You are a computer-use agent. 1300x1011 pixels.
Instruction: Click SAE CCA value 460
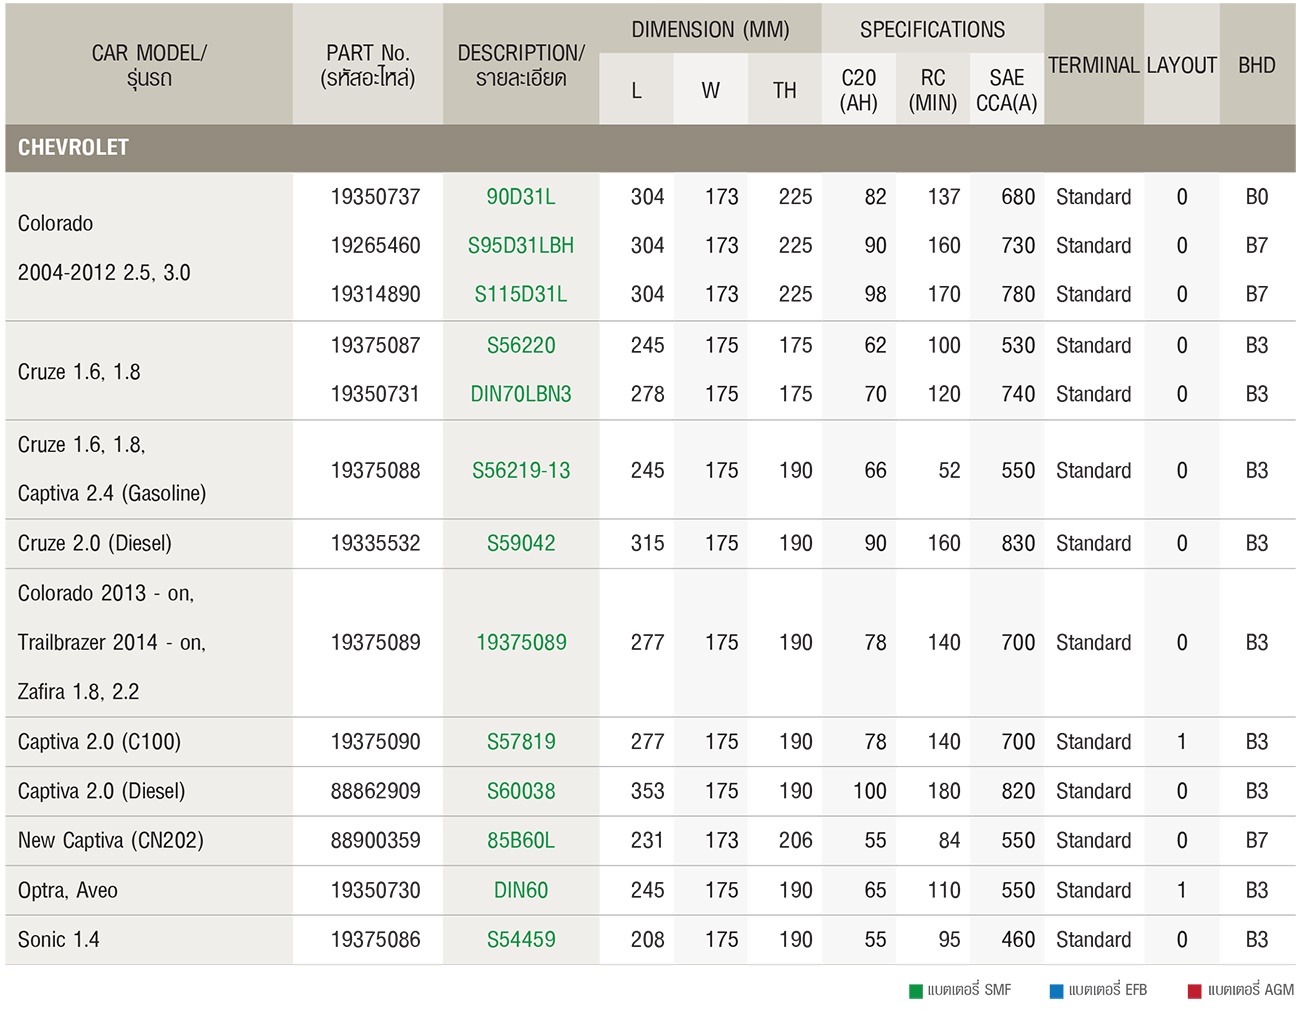[1018, 940]
